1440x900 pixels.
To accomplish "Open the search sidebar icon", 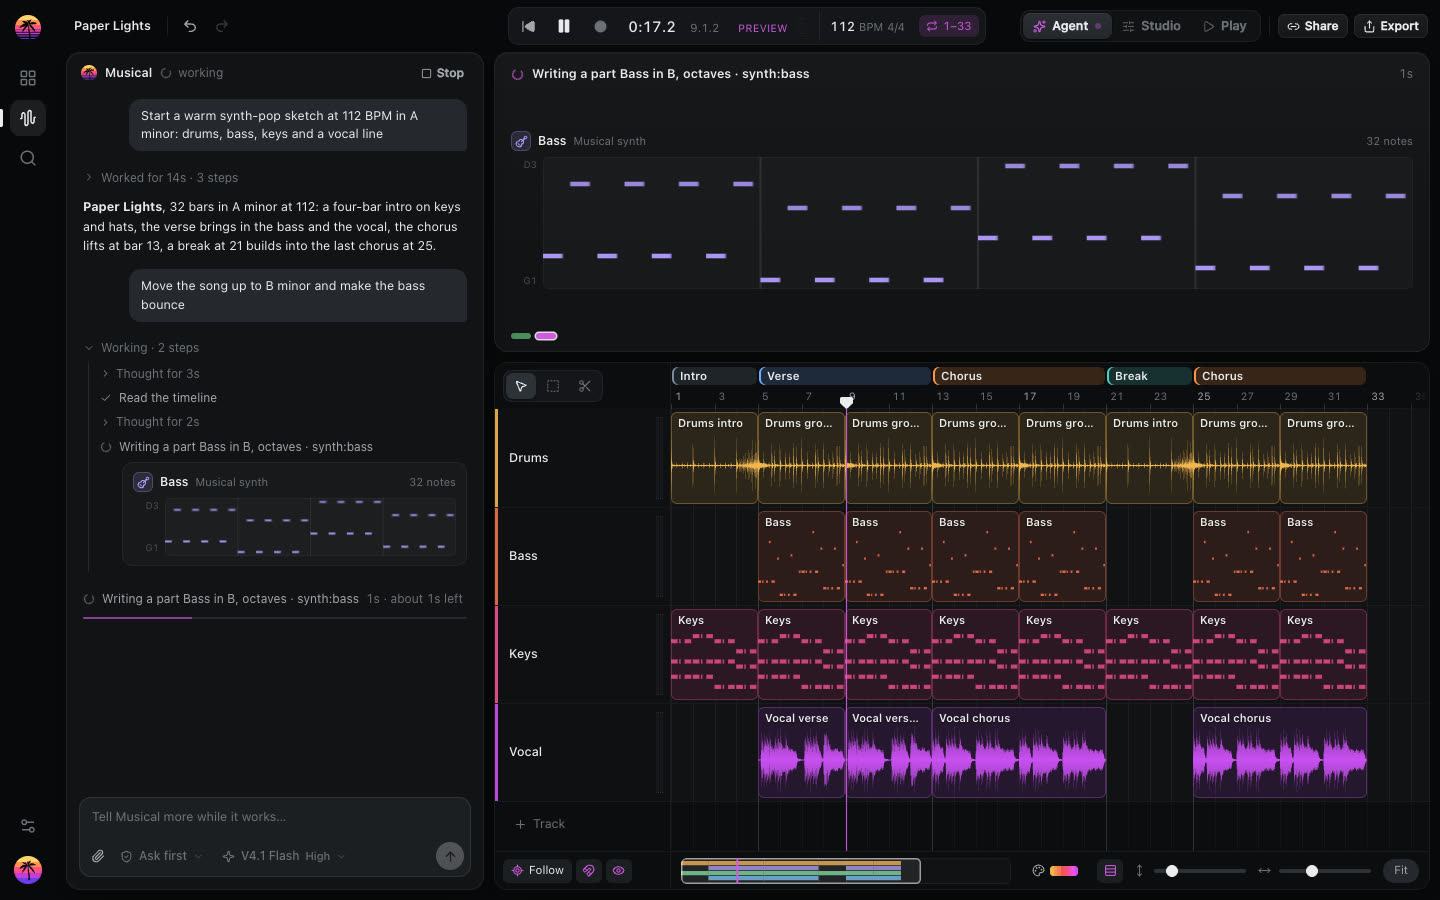I will click(28, 158).
